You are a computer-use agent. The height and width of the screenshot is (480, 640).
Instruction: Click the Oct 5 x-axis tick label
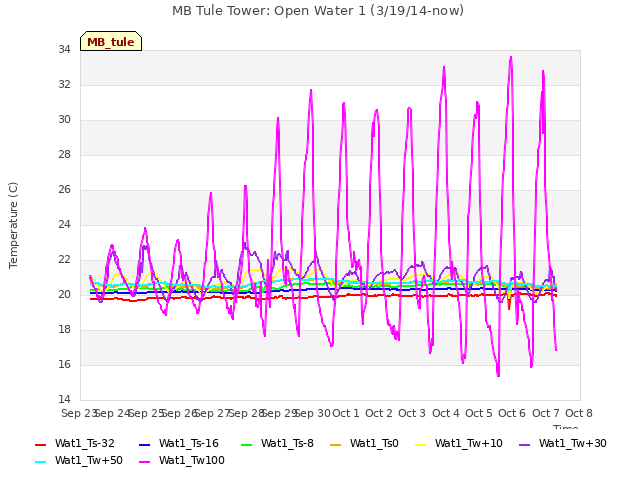coord(479,413)
